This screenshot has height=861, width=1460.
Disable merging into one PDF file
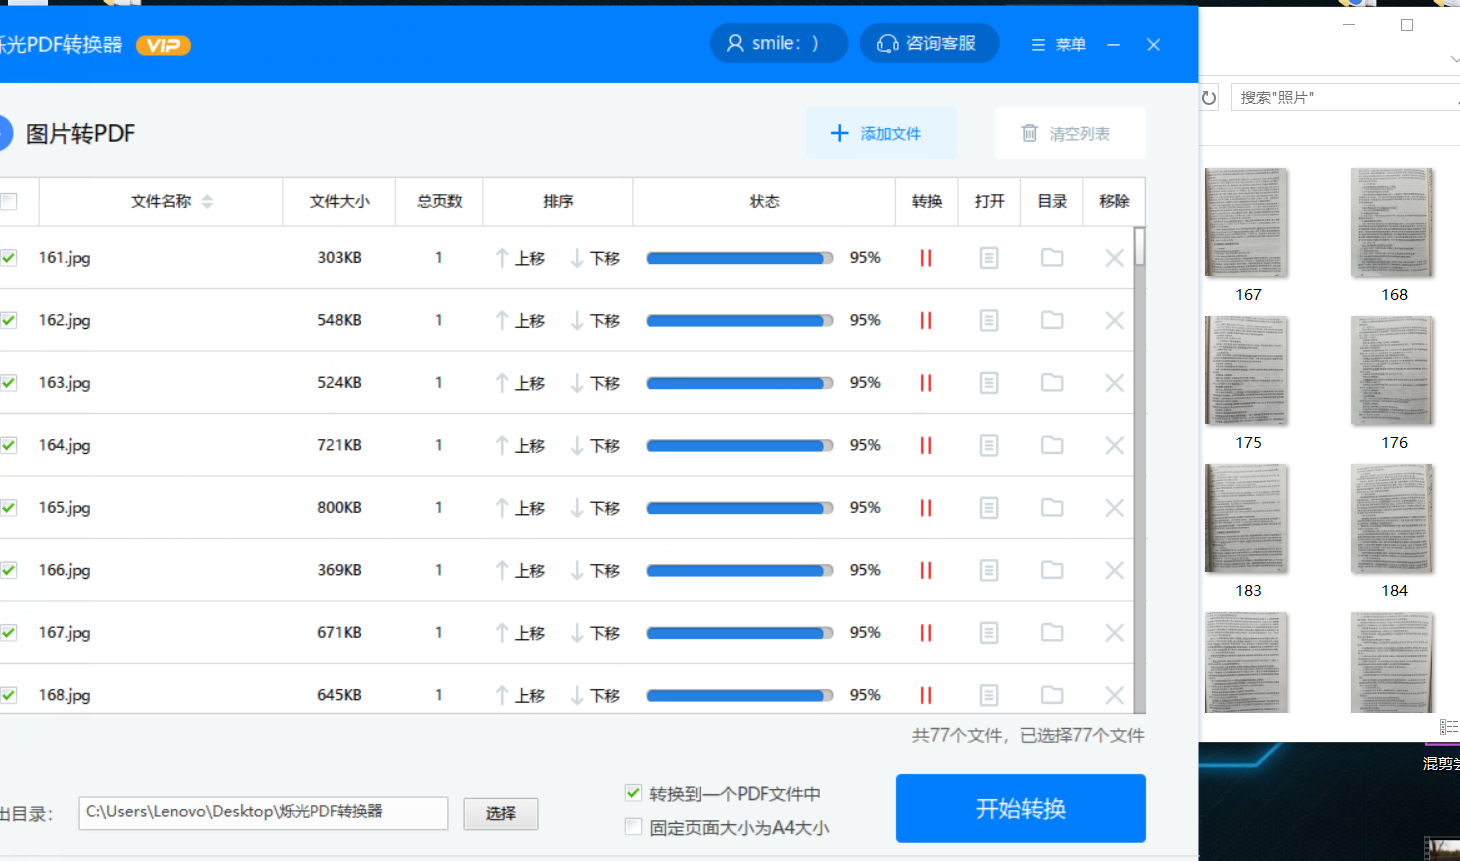tap(633, 793)
